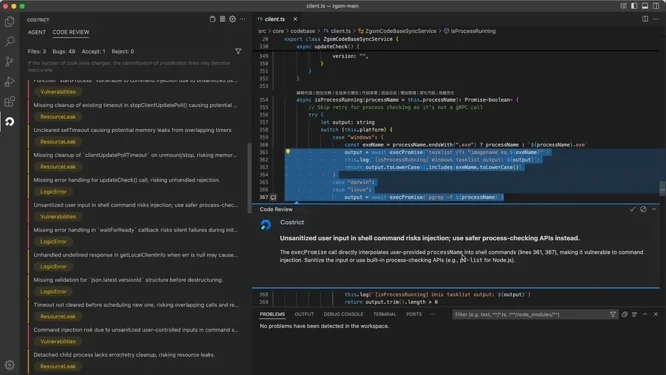
Task: Open 'Unhandled undefined response in getLocalClientInfo' issue
Action: (136, 255)
